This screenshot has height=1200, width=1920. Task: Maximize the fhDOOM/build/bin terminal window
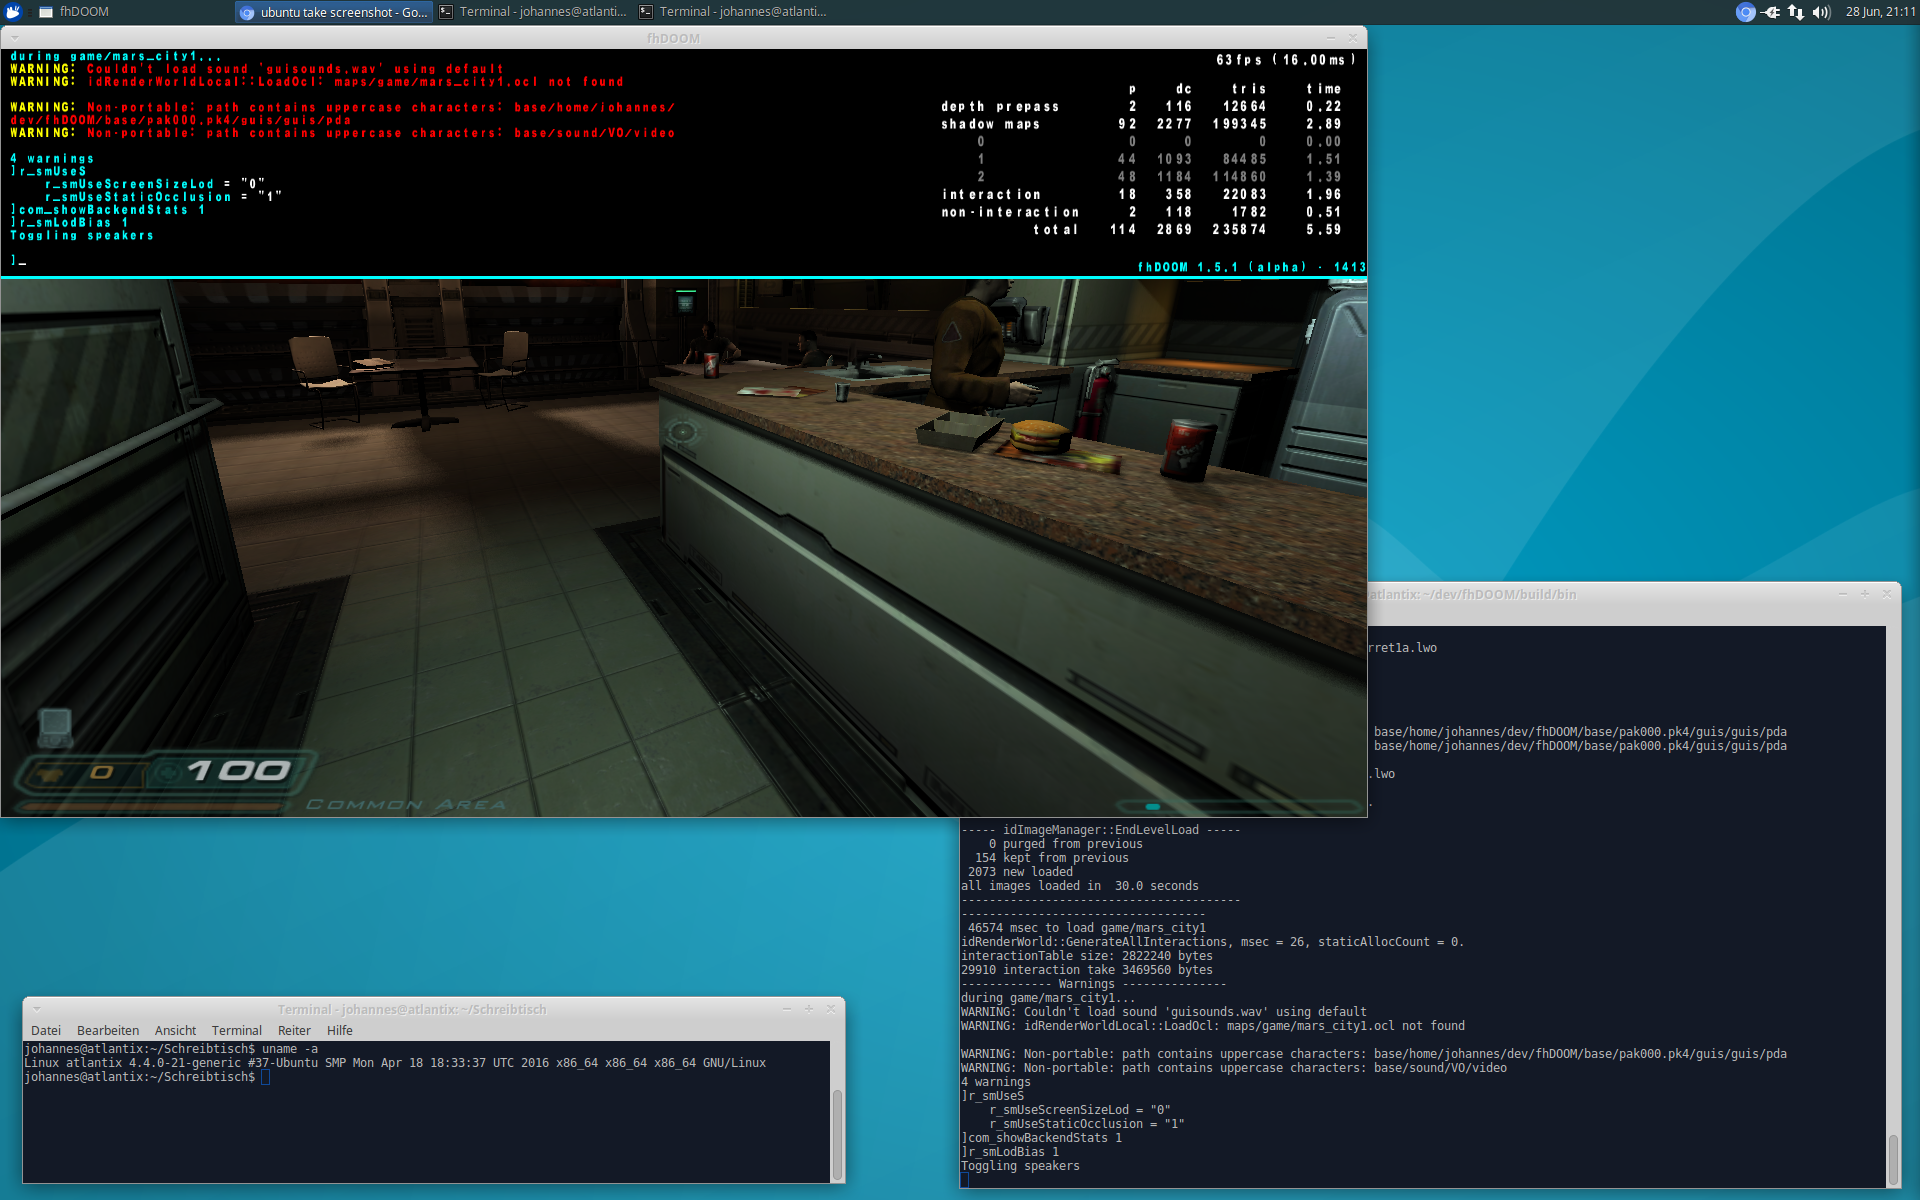coord(1864,594)
